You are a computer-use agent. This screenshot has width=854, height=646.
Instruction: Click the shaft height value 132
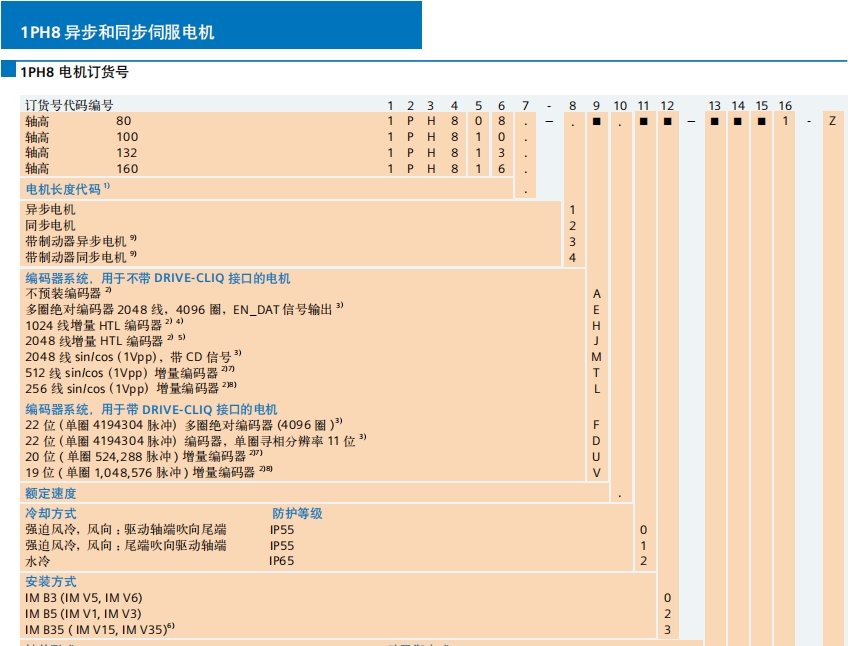point(127,153)
